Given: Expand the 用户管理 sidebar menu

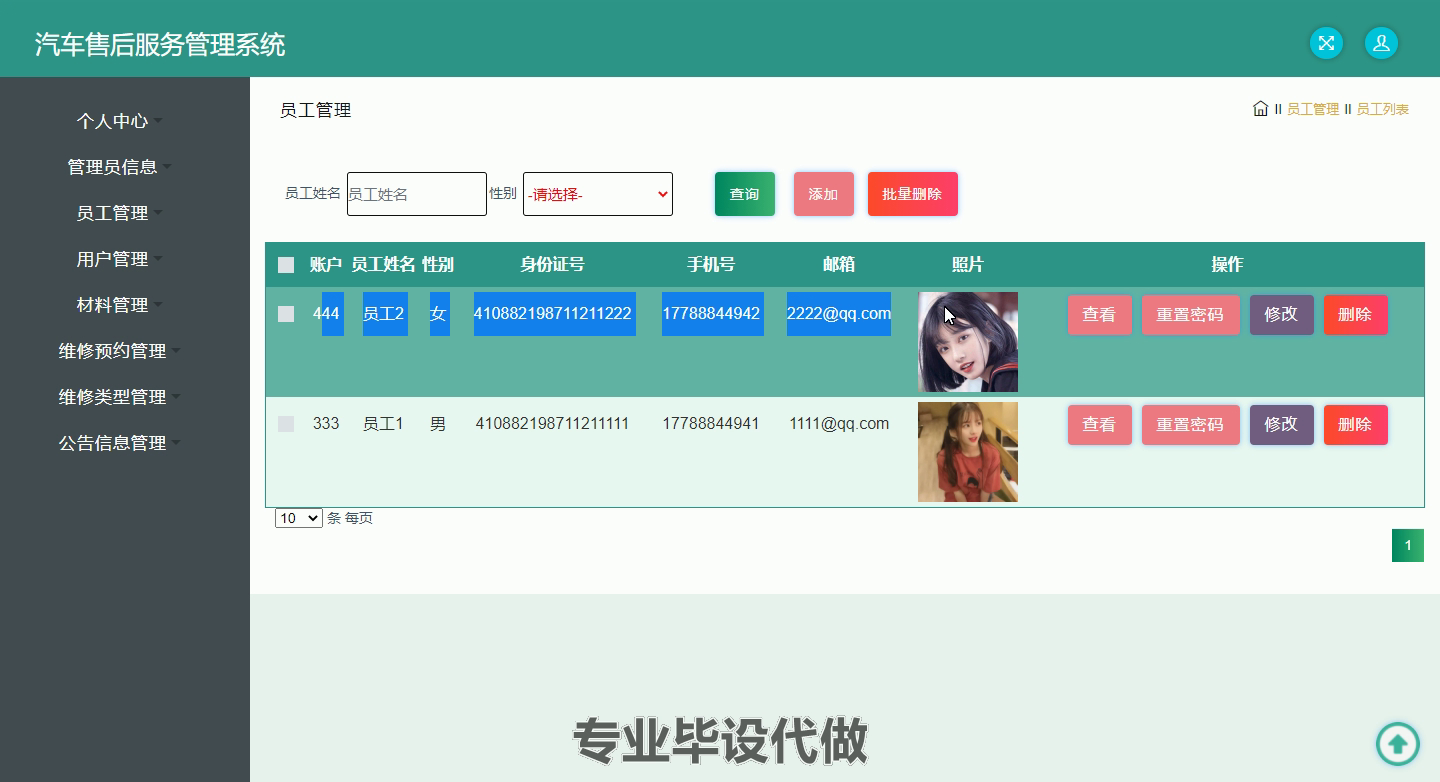Looking at the screenshot, I should [x=120, y=259].
